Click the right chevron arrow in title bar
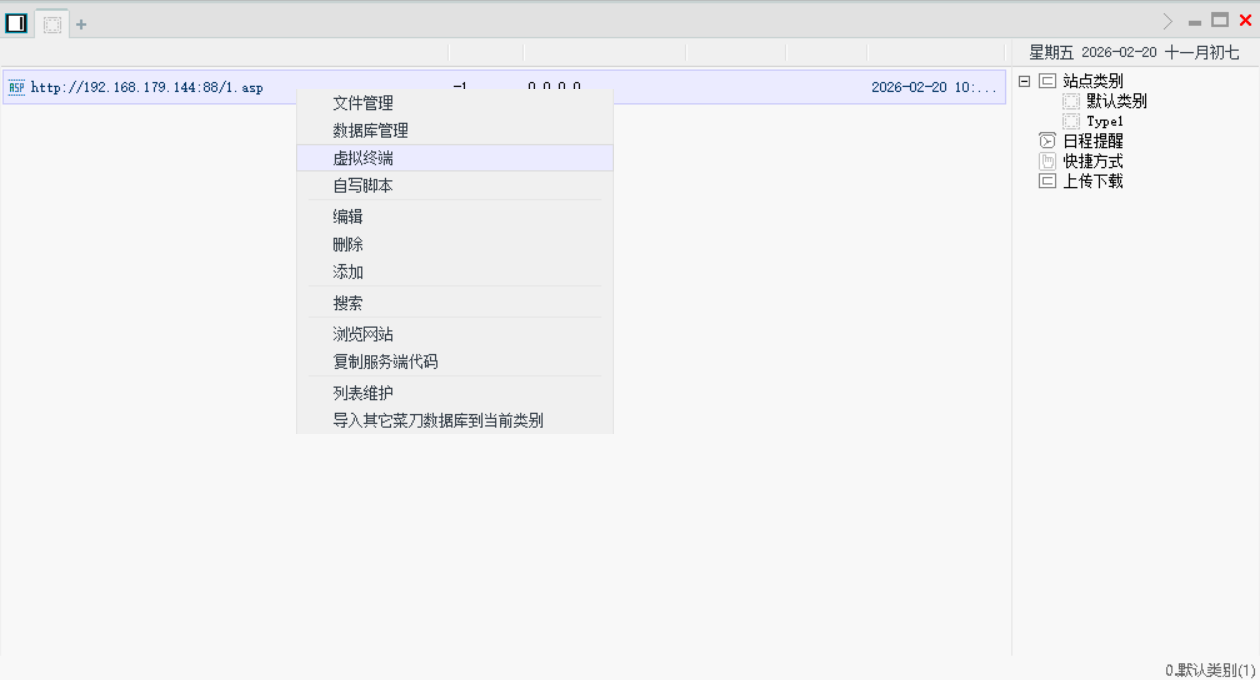 1168,21
